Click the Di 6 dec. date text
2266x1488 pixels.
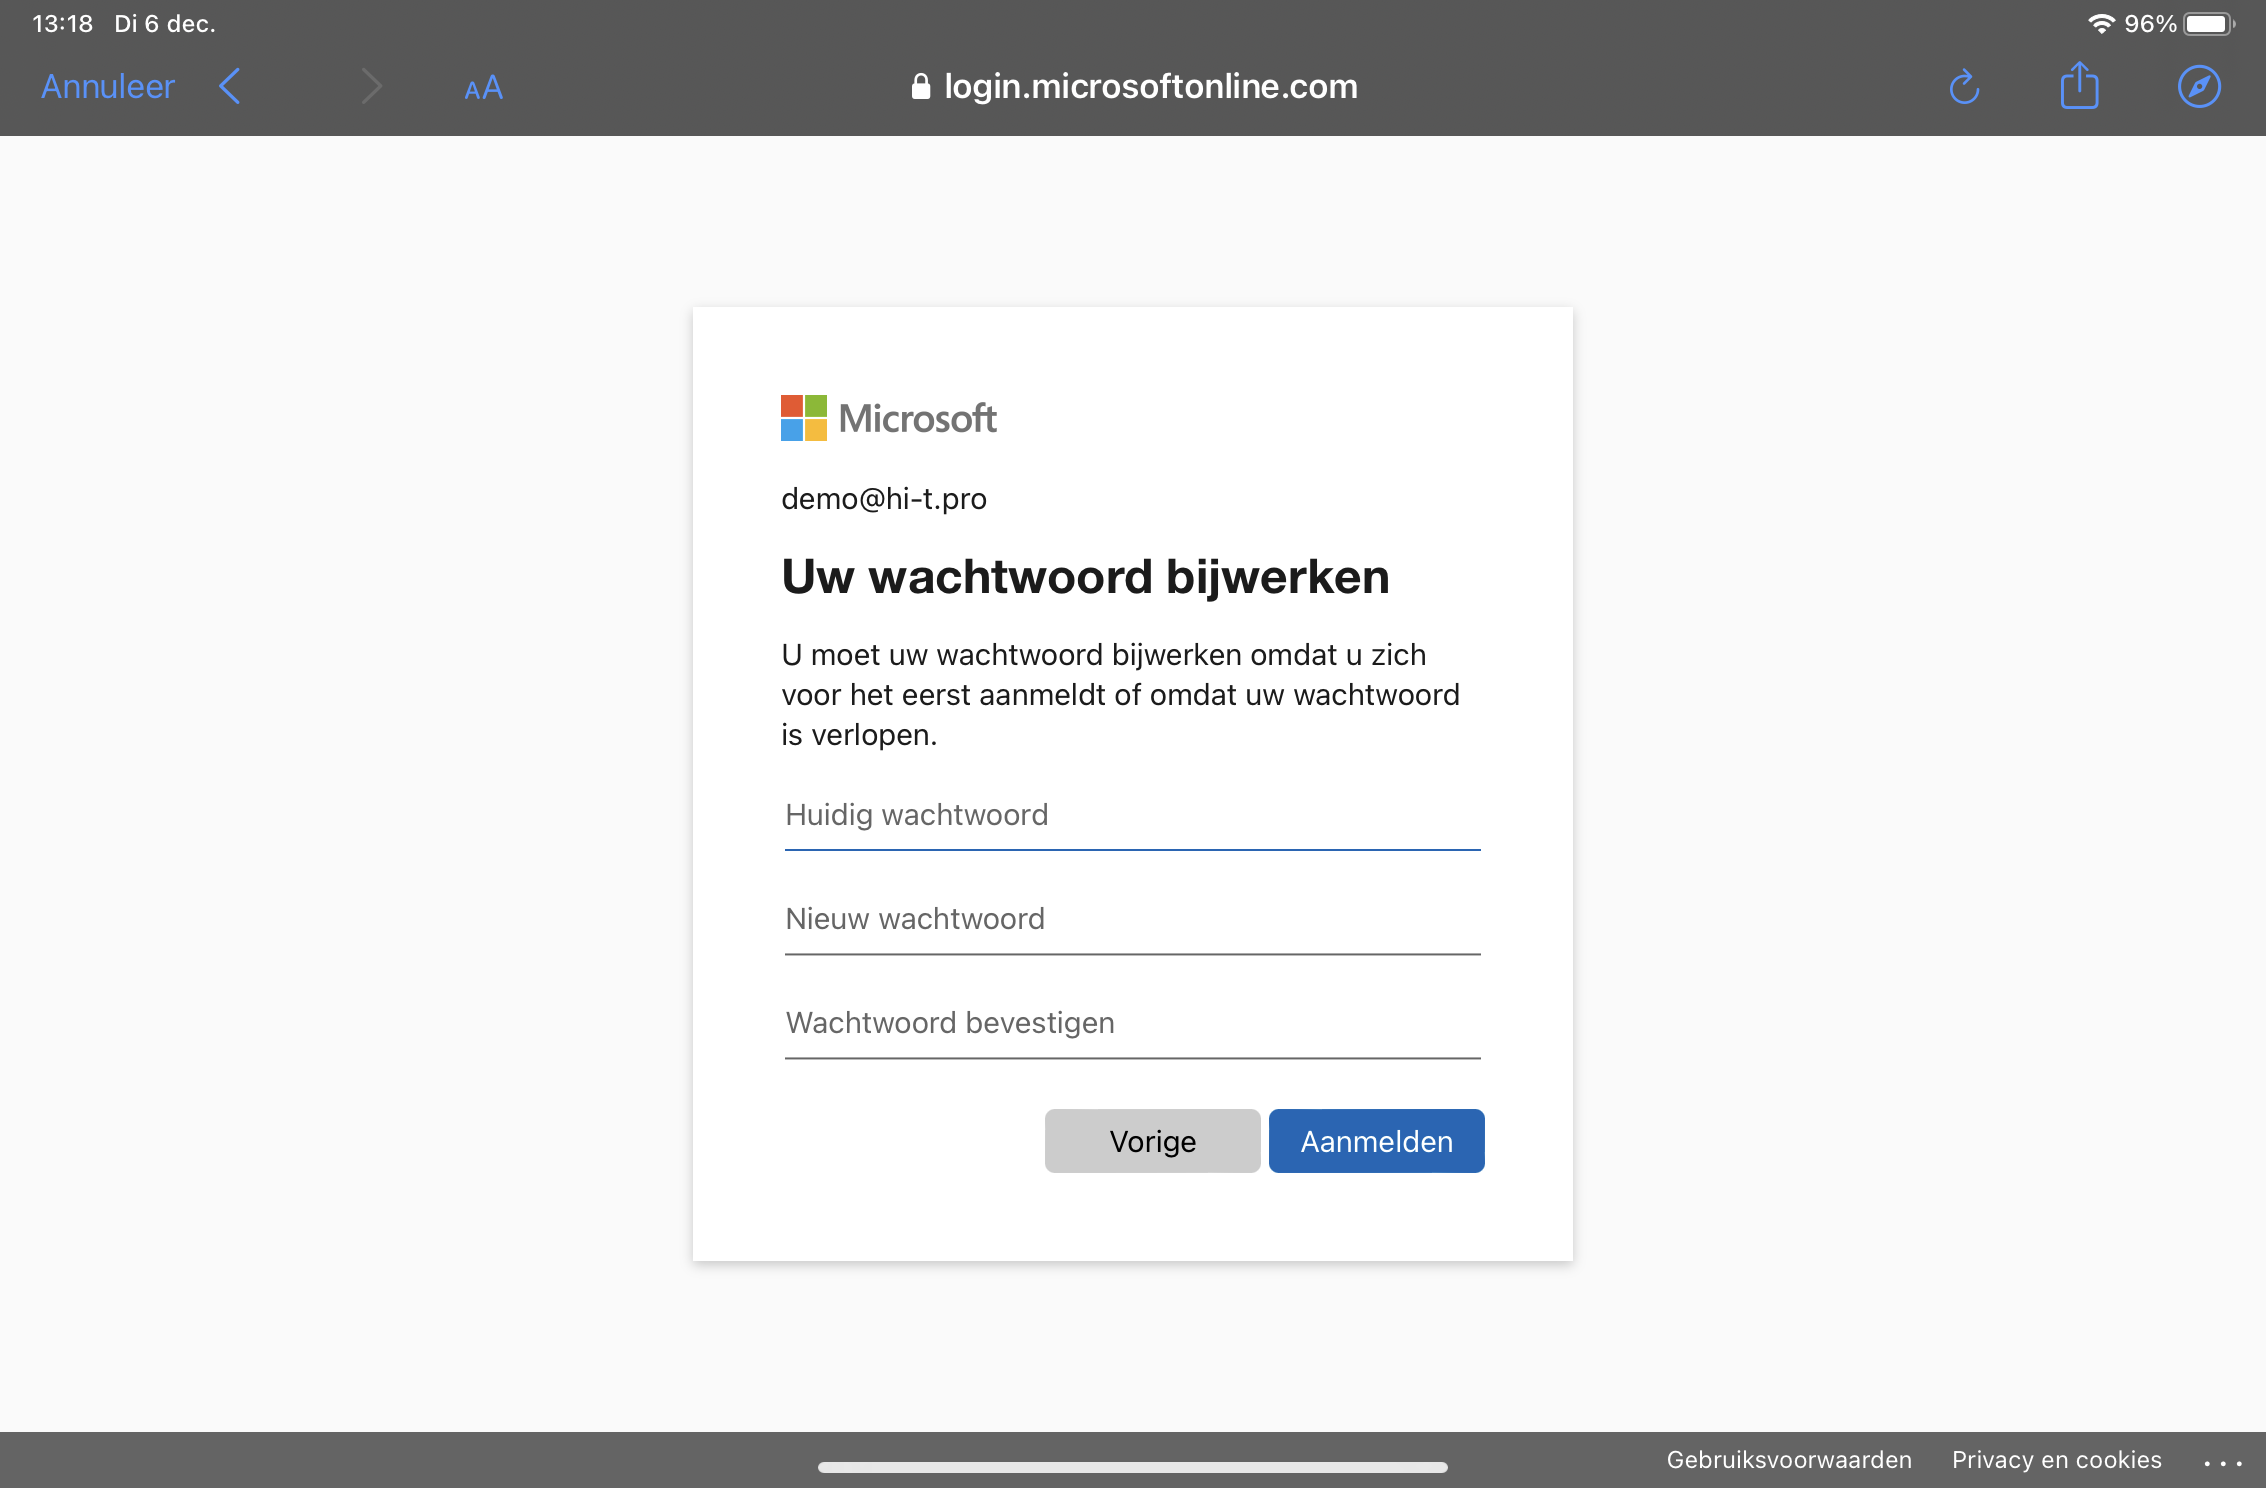click(x=165, y=23)
